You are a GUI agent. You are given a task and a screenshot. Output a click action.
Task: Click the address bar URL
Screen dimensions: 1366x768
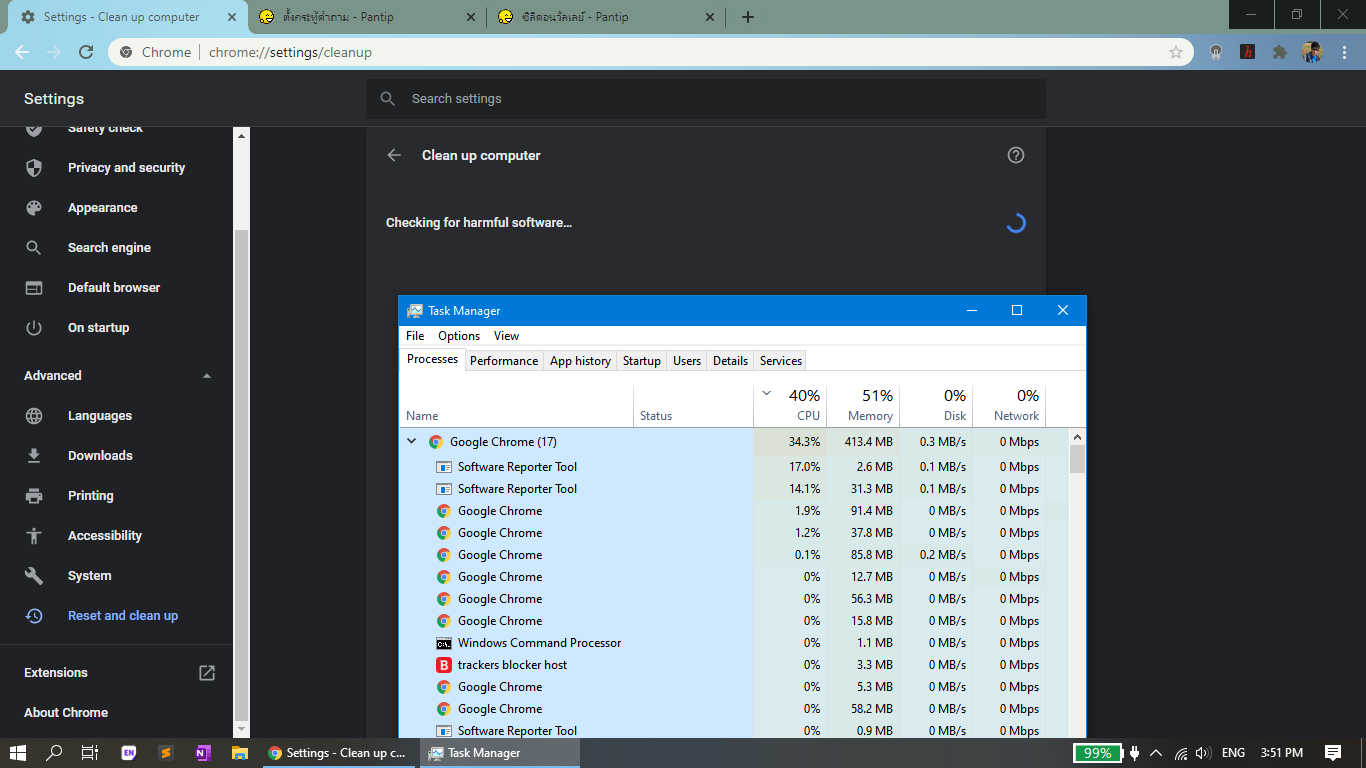290,52
